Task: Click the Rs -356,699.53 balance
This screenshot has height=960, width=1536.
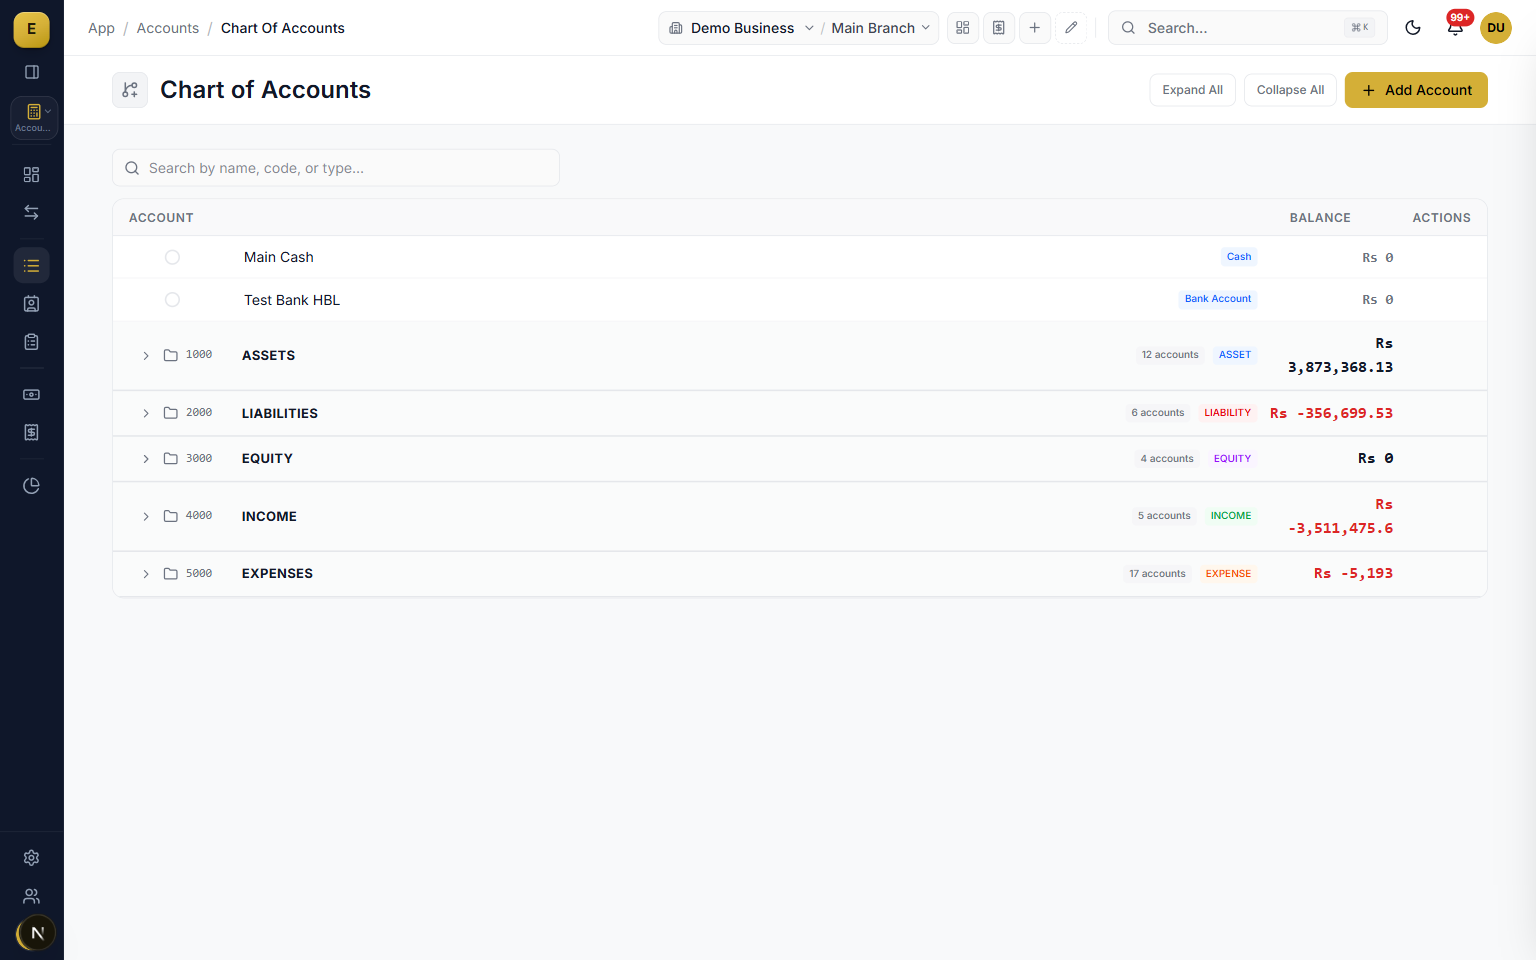Action: click(1331, 413)
